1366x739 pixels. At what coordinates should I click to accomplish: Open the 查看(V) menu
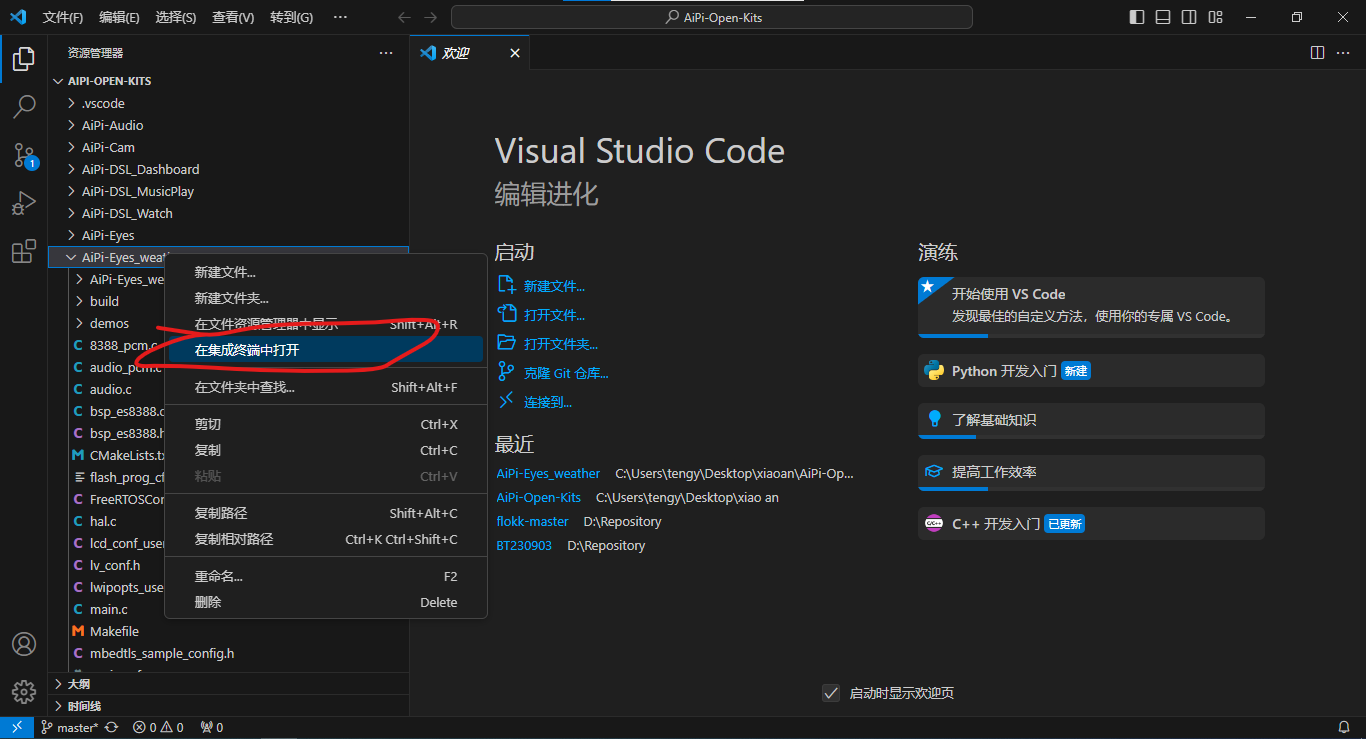[x=233, y=17]
